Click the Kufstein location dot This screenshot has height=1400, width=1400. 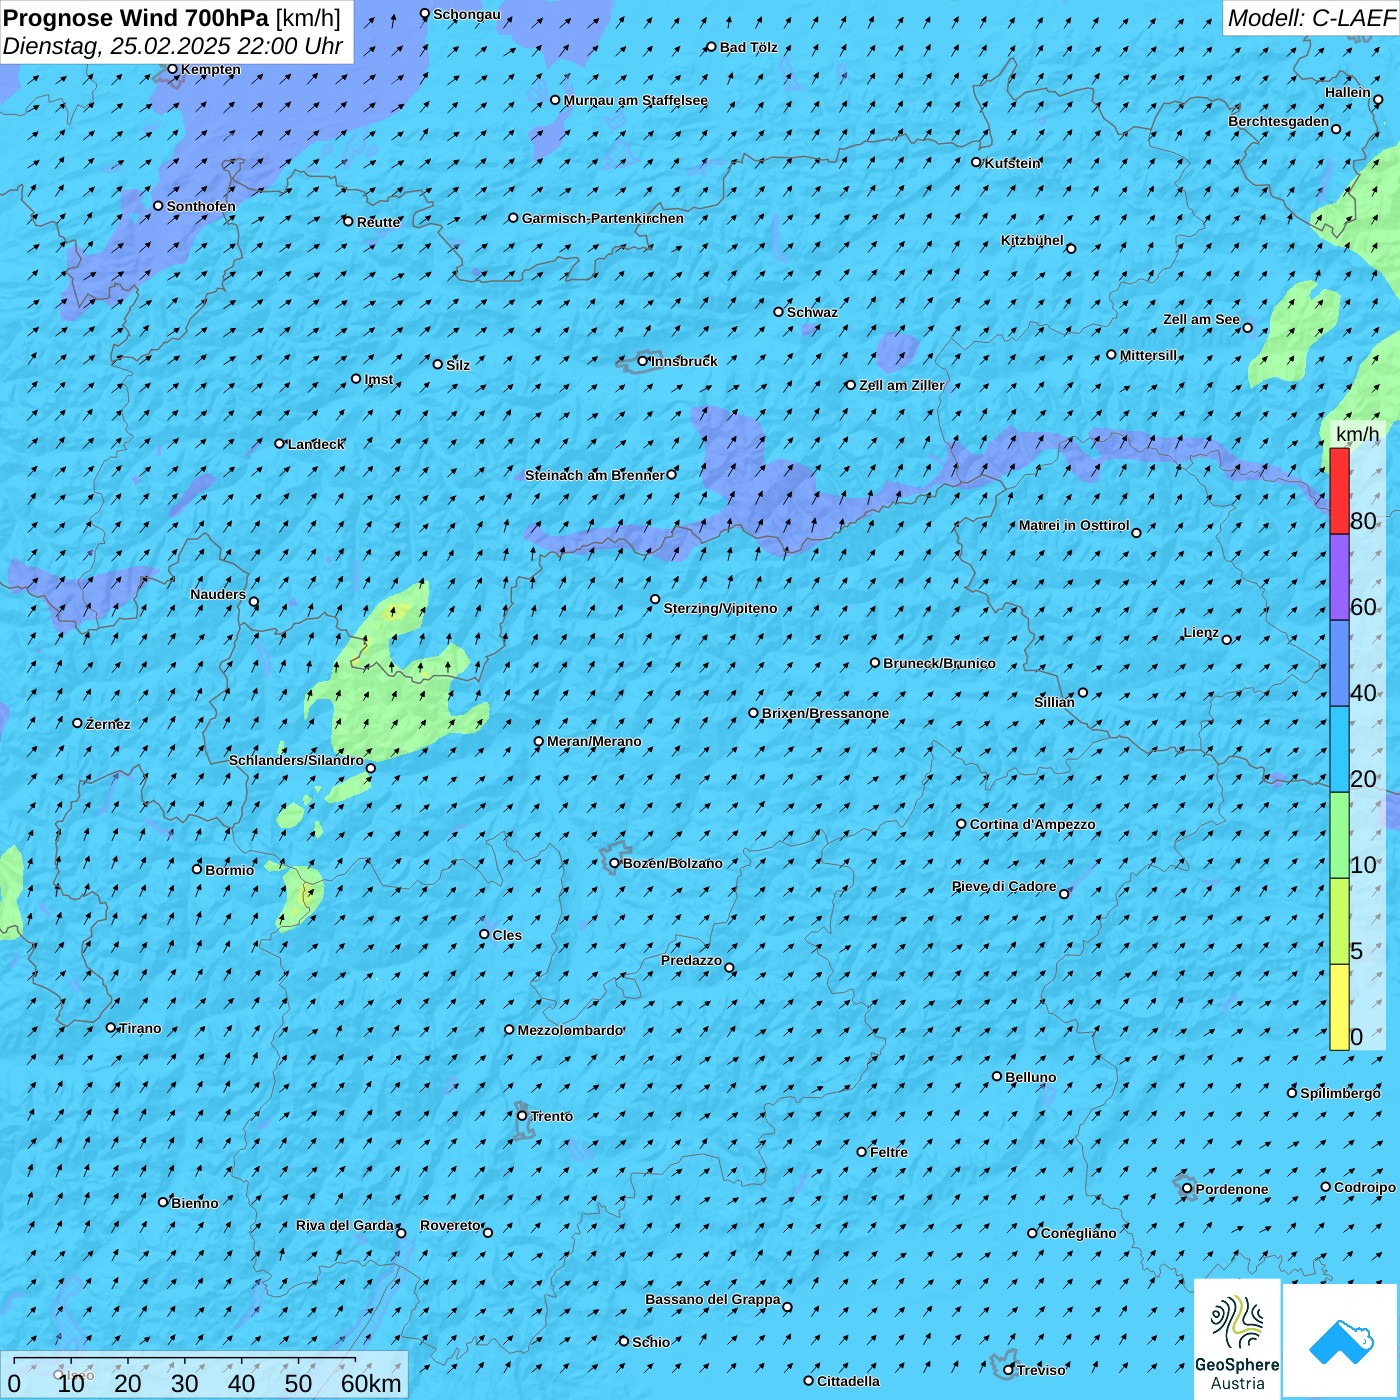coord(977,162)
